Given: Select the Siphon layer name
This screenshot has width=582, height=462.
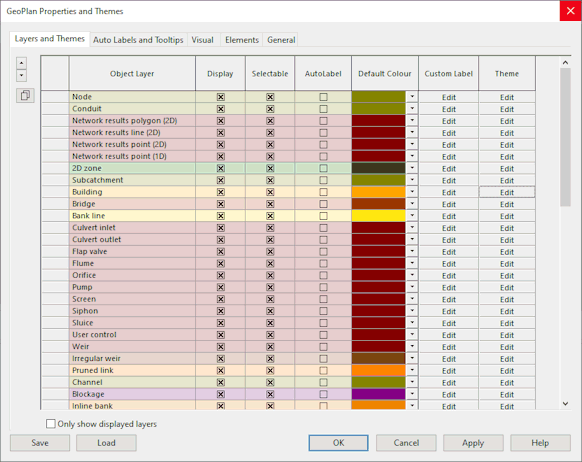Looking at the screenshot, I should (x=85, y=311).
